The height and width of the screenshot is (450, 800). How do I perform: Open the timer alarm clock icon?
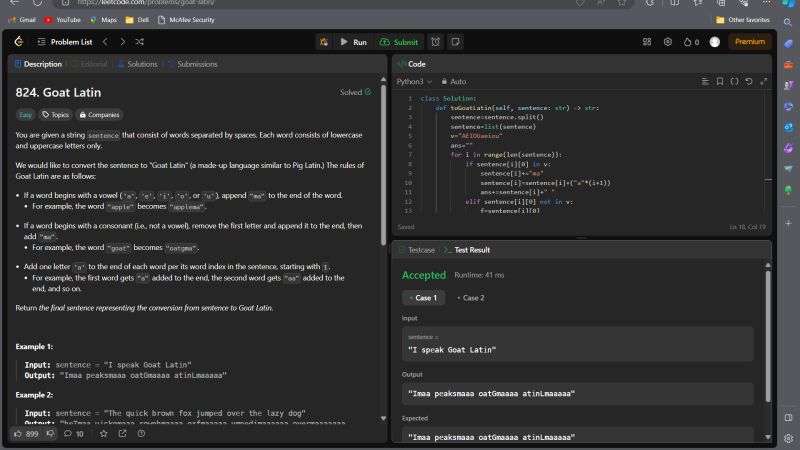pyautogui.click(x=435, y=42)
